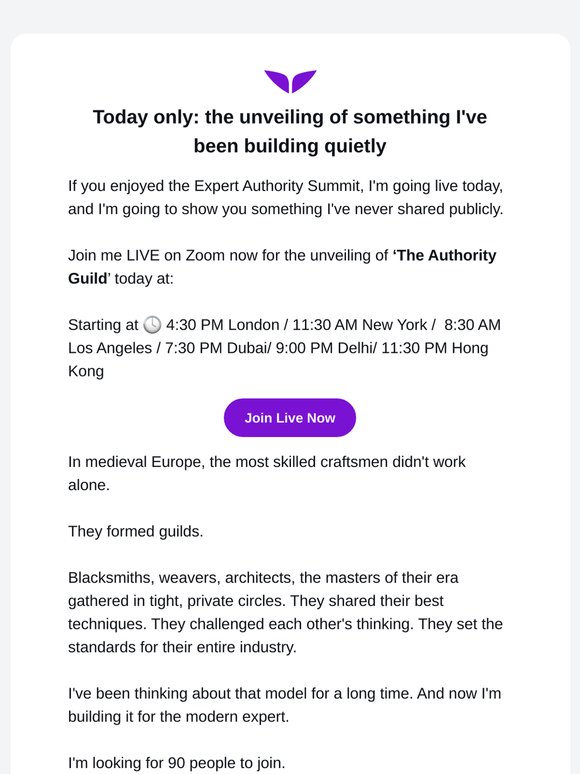Click the 'Today only: the unveiling' headline
This screenshot has width=580, height=774.
[290, 131]
